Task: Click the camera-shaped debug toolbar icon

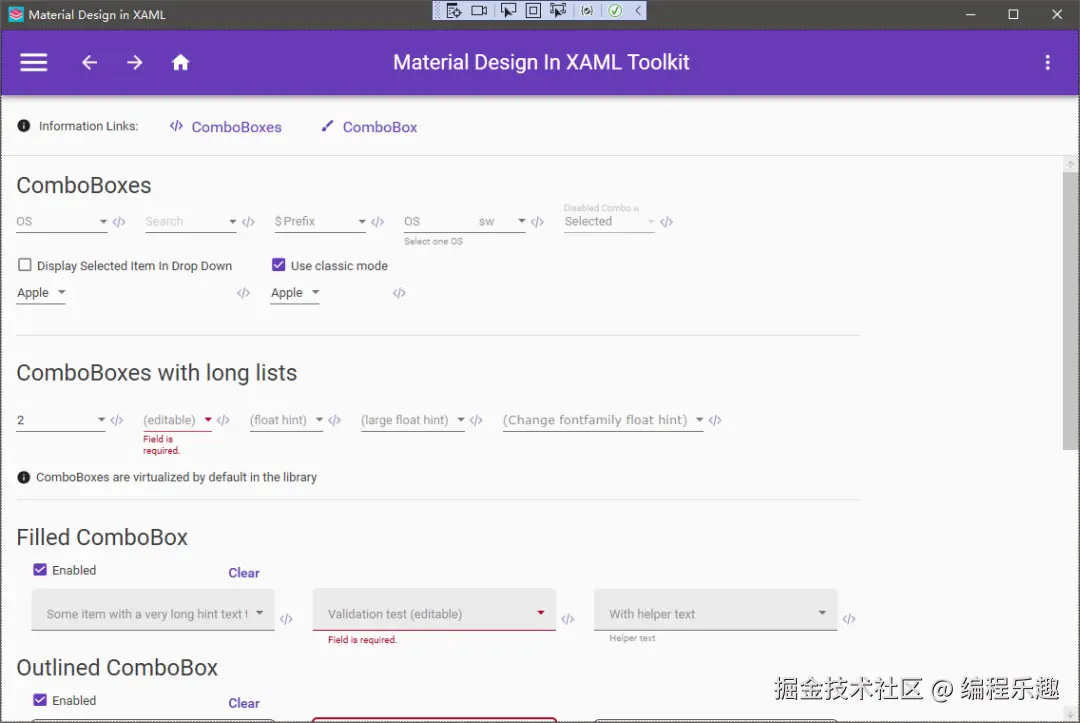Action: [479, 10]
